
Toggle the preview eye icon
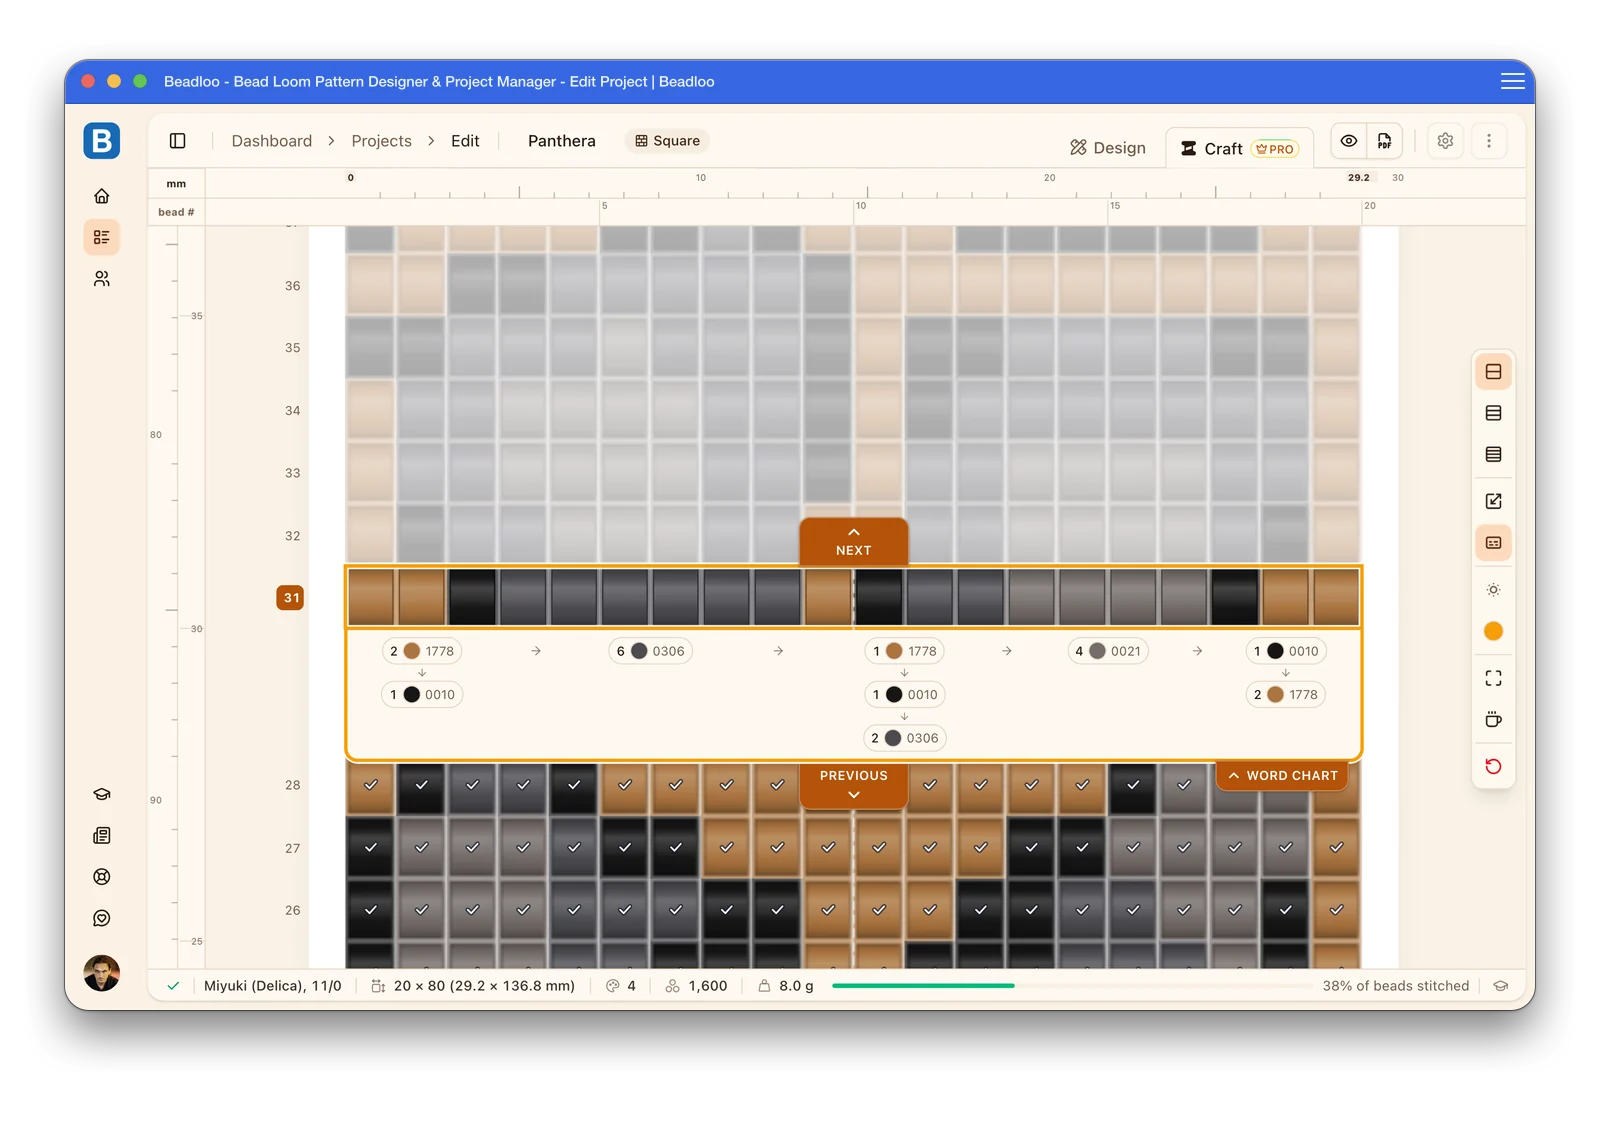(1349, 141)
